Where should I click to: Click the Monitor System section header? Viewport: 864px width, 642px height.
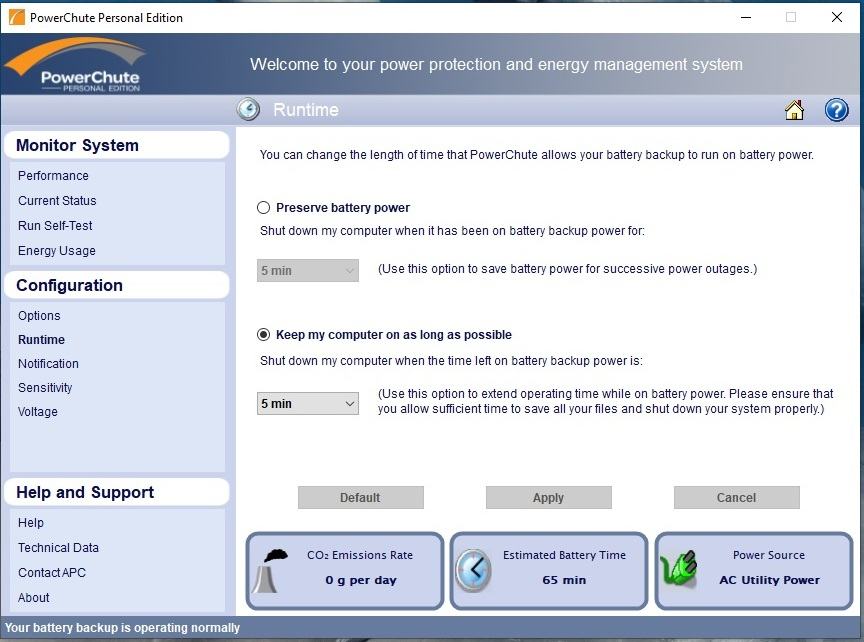coord(116,145)
